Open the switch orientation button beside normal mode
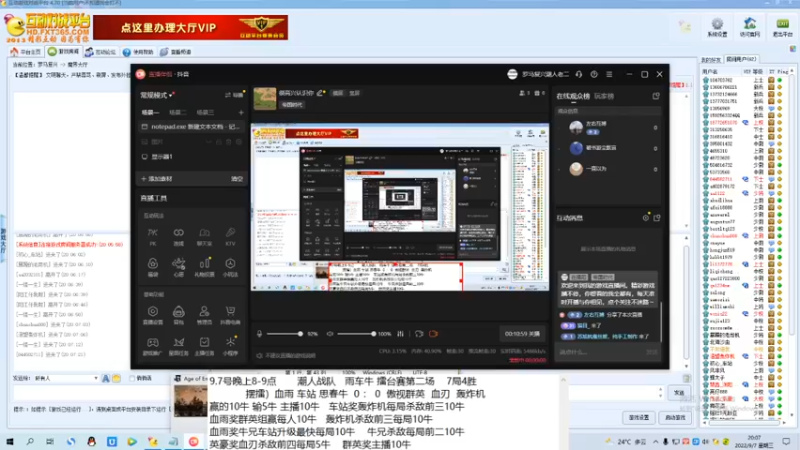This screenshot has width=800, height=450. click(234, 95)
